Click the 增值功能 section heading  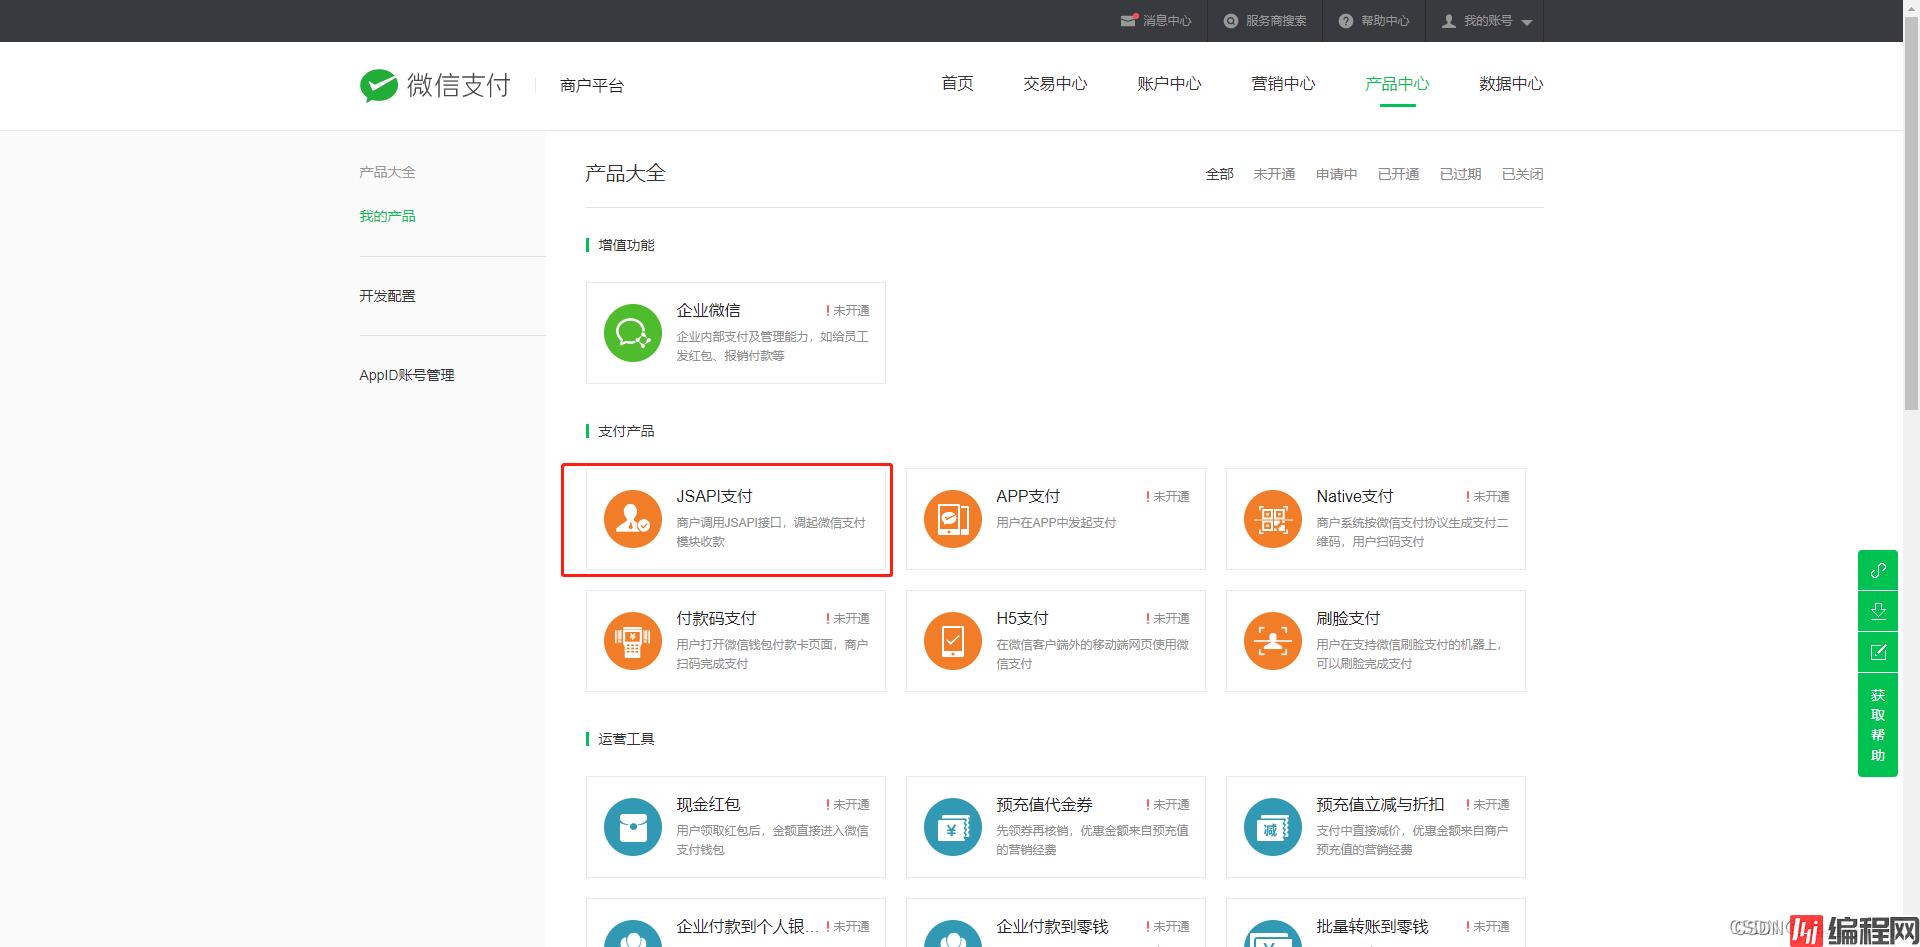(x=626, y=245)
